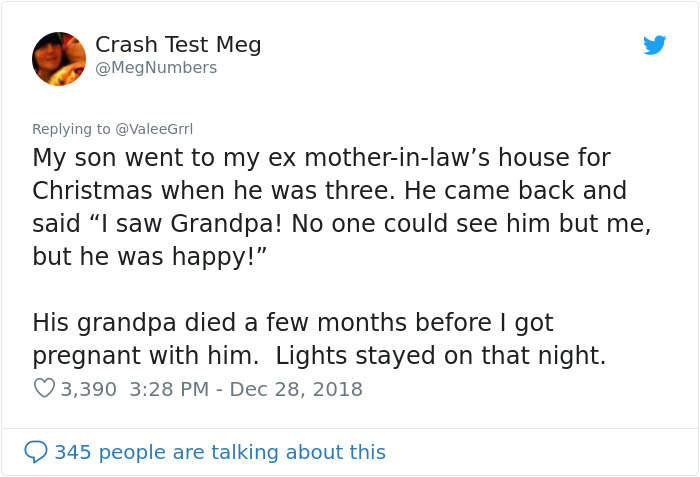This screenshot has height=477, width=700.
Task: Click the 3,390 likes count
Action: 88,388
